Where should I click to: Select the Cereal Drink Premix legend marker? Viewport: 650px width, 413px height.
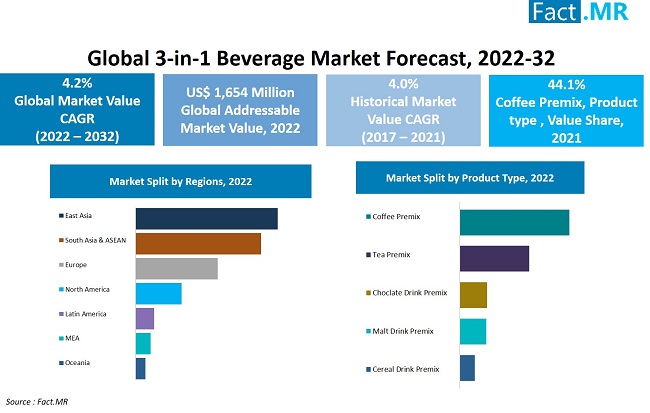coord(368,369)
